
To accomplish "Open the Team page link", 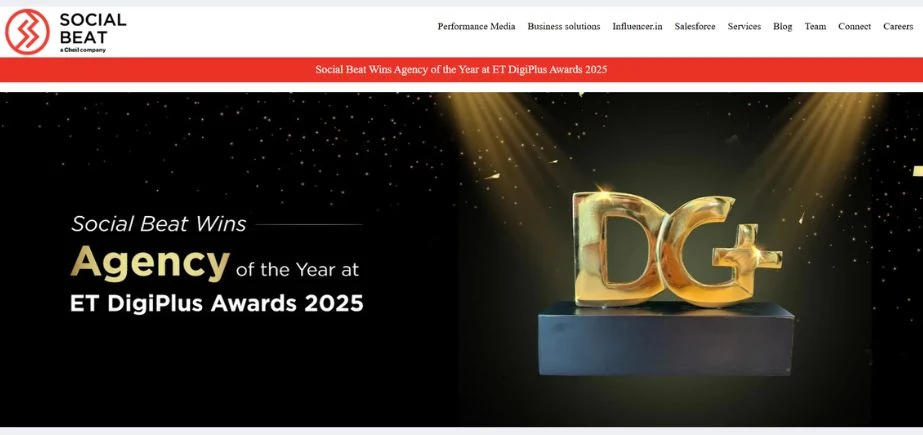I will pos(815,26).
